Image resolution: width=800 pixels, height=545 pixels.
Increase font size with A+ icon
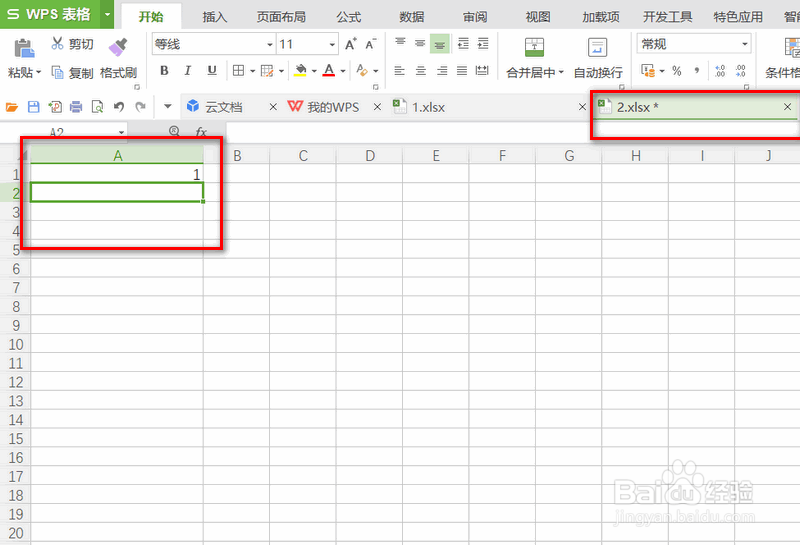(351, 44)
